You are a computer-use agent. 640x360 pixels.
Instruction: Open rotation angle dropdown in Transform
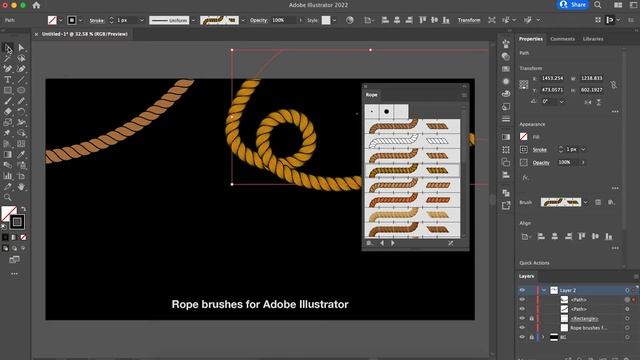(x=561, y=102)
